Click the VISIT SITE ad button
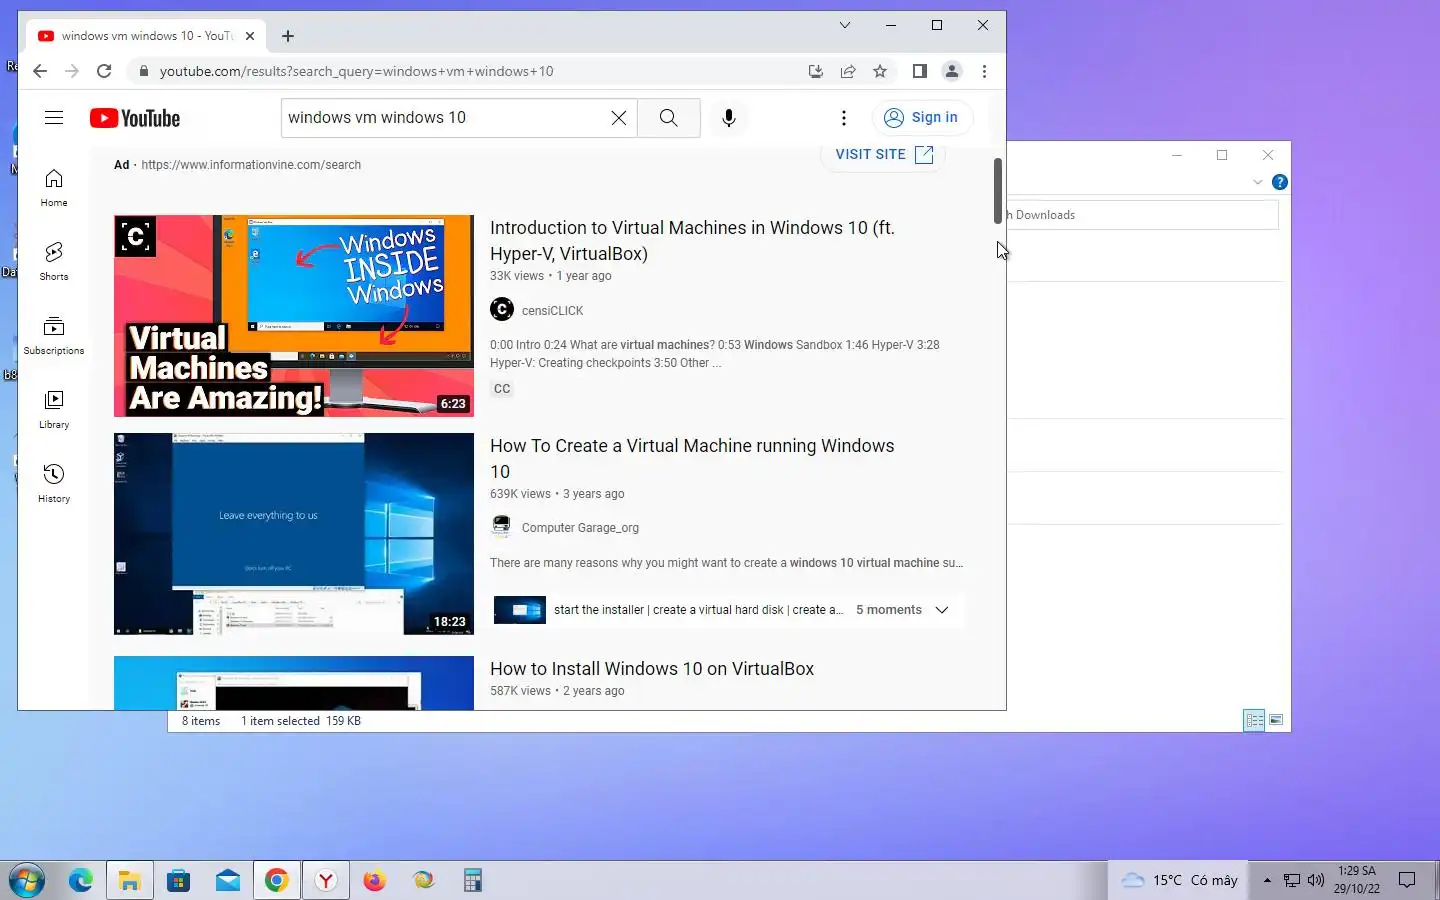The image size is (1440, 900). [x=884, y=154]
